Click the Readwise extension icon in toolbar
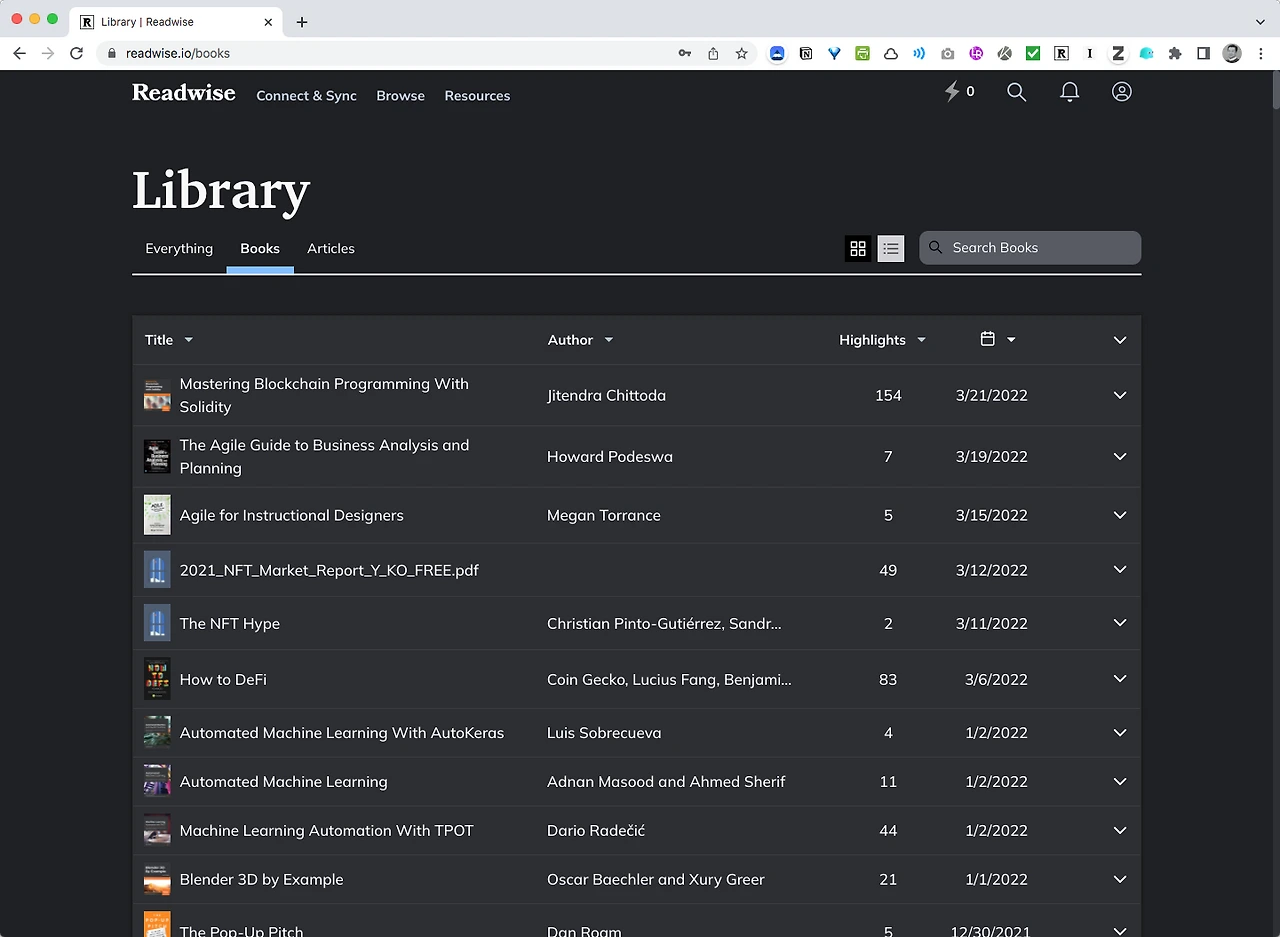1280x937 pixels. tap(1062, 53)
